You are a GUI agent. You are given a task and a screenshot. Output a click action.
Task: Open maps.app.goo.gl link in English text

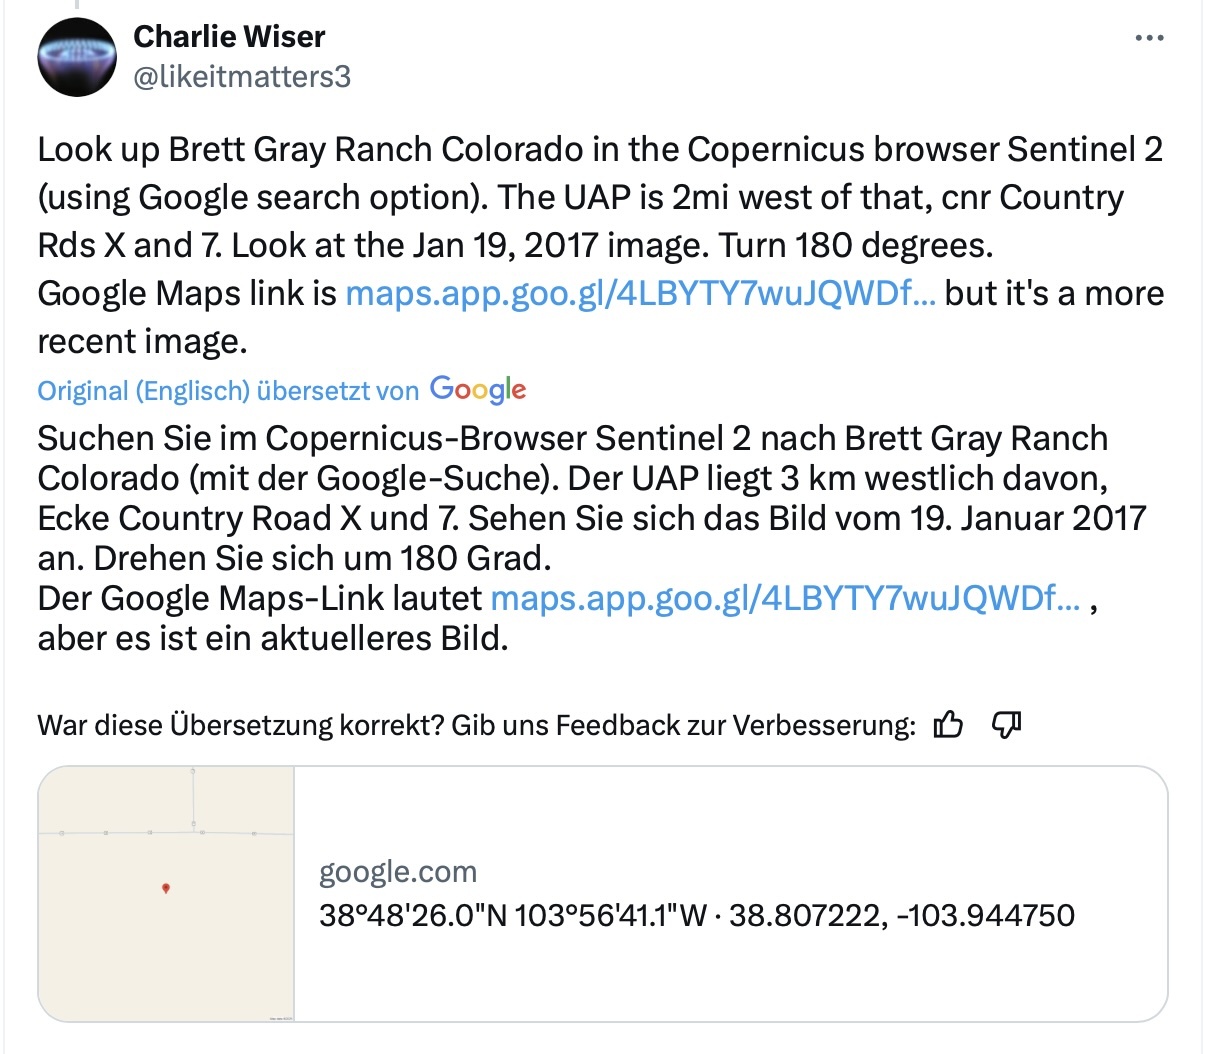pyautogui.click(x=640, y=293)
